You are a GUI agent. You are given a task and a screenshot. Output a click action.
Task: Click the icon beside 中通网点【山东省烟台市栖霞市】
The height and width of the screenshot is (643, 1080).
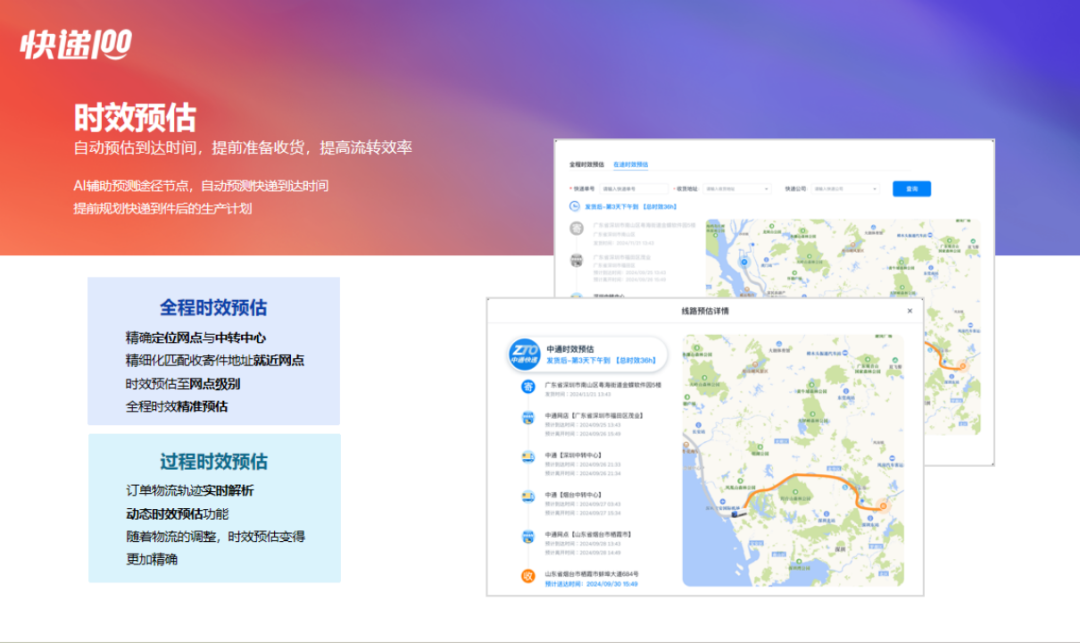[528, 536]
